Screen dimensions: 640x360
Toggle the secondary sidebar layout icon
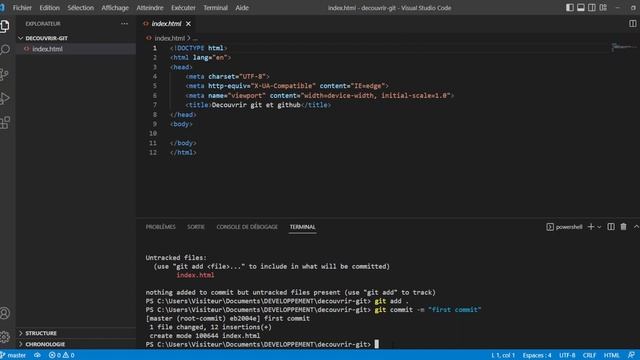592,7
